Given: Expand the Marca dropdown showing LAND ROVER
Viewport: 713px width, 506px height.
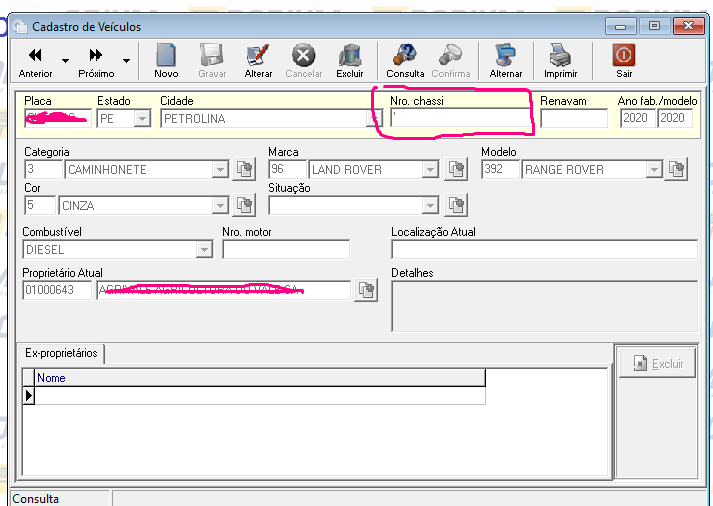Looking at the screenshot, I should click(x=430, y=170).
